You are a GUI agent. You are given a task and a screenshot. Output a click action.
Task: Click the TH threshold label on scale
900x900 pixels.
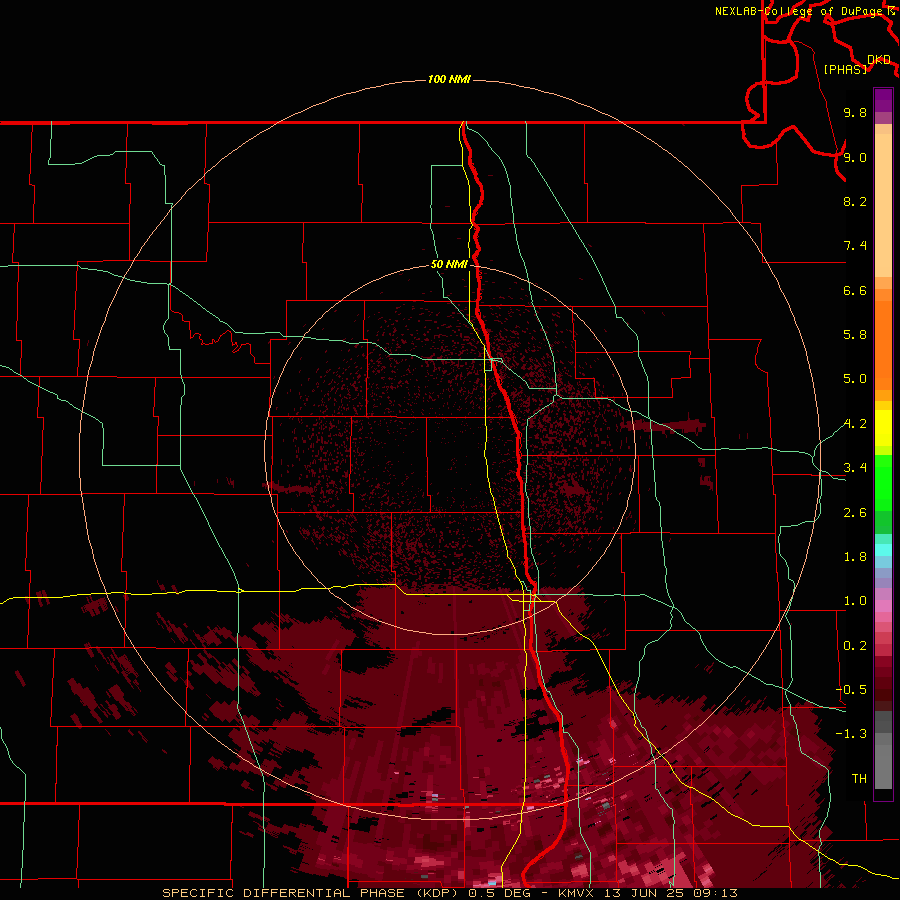[859, 779]
